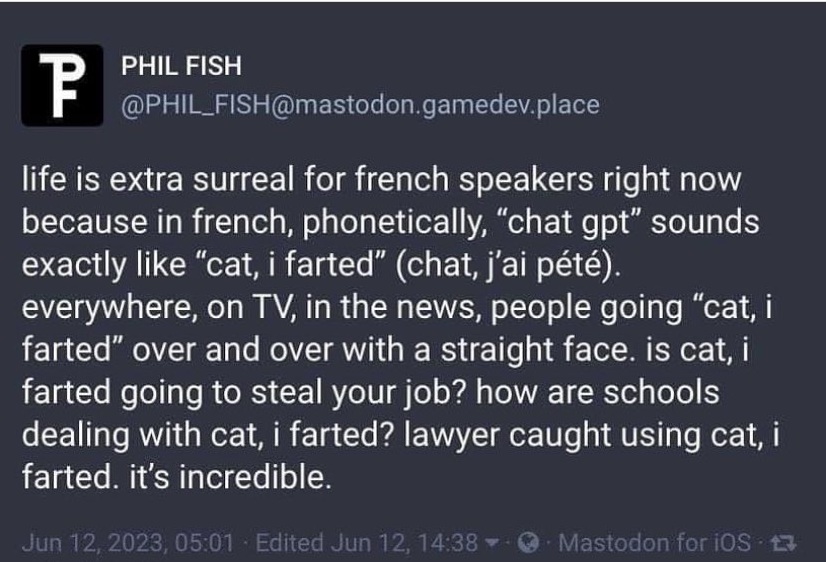Click the quoted "chat gpt" text
Viewport: 826px width, 562px height.
tap(573, 222)
